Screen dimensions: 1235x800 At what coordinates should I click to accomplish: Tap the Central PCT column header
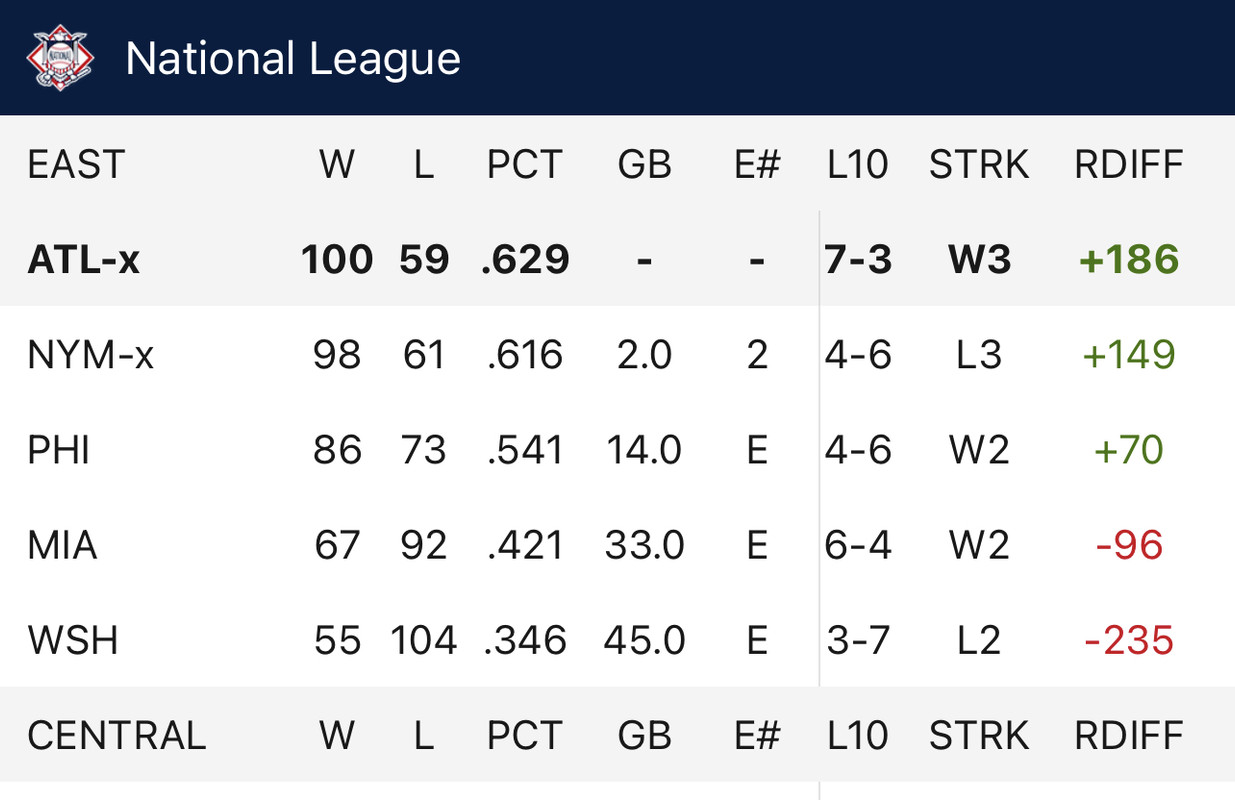click(524, 735)
